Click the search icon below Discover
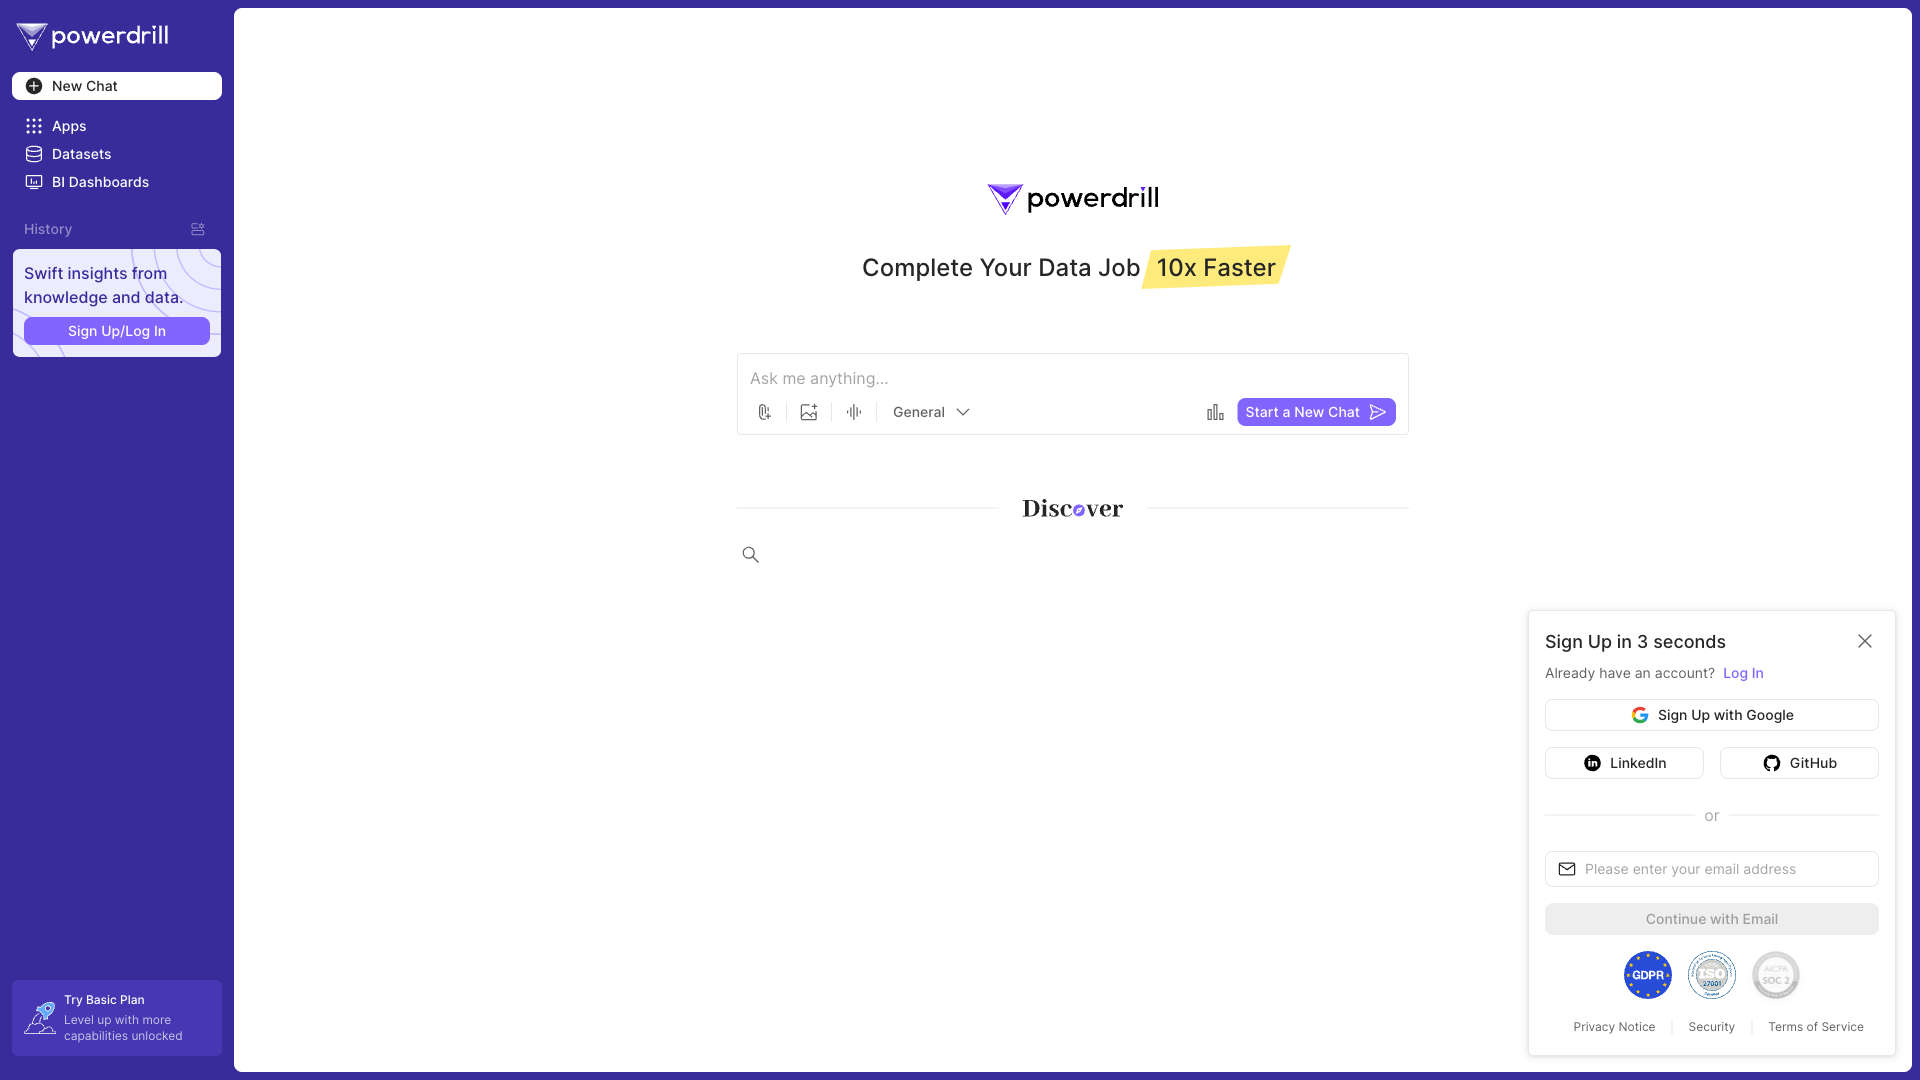Image resolution: width=1920 pixels, height=1080 pixels. pos(752,554)
